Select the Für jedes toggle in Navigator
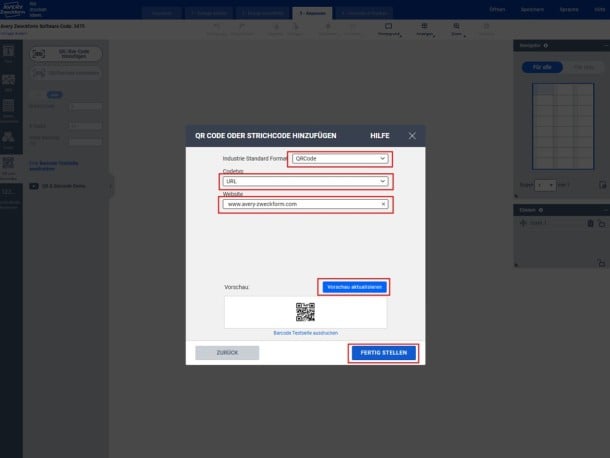 pos(584,67)
